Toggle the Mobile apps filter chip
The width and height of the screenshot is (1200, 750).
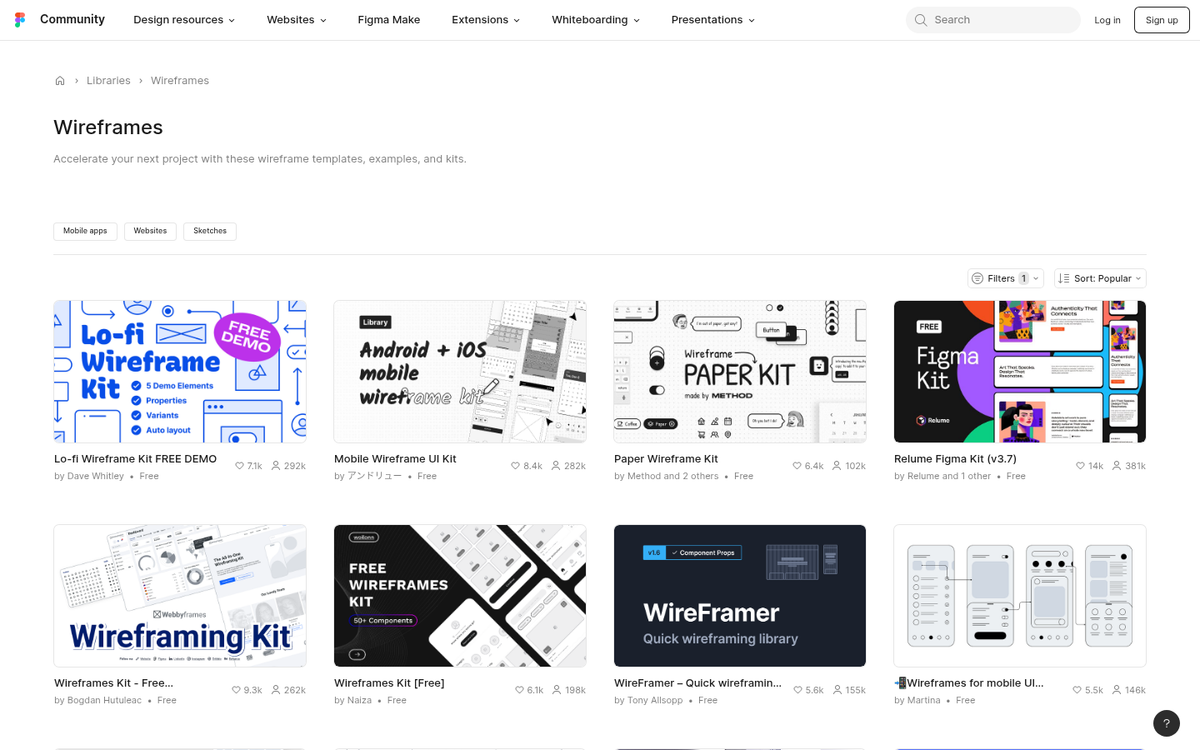point(85,231)
